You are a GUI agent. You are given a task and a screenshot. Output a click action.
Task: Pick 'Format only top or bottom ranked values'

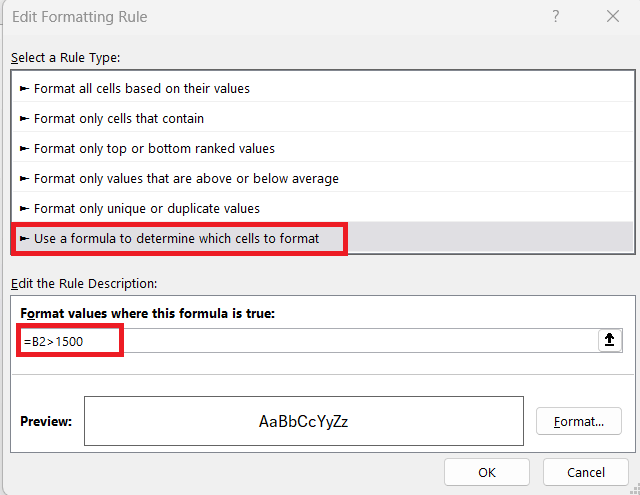154,148
